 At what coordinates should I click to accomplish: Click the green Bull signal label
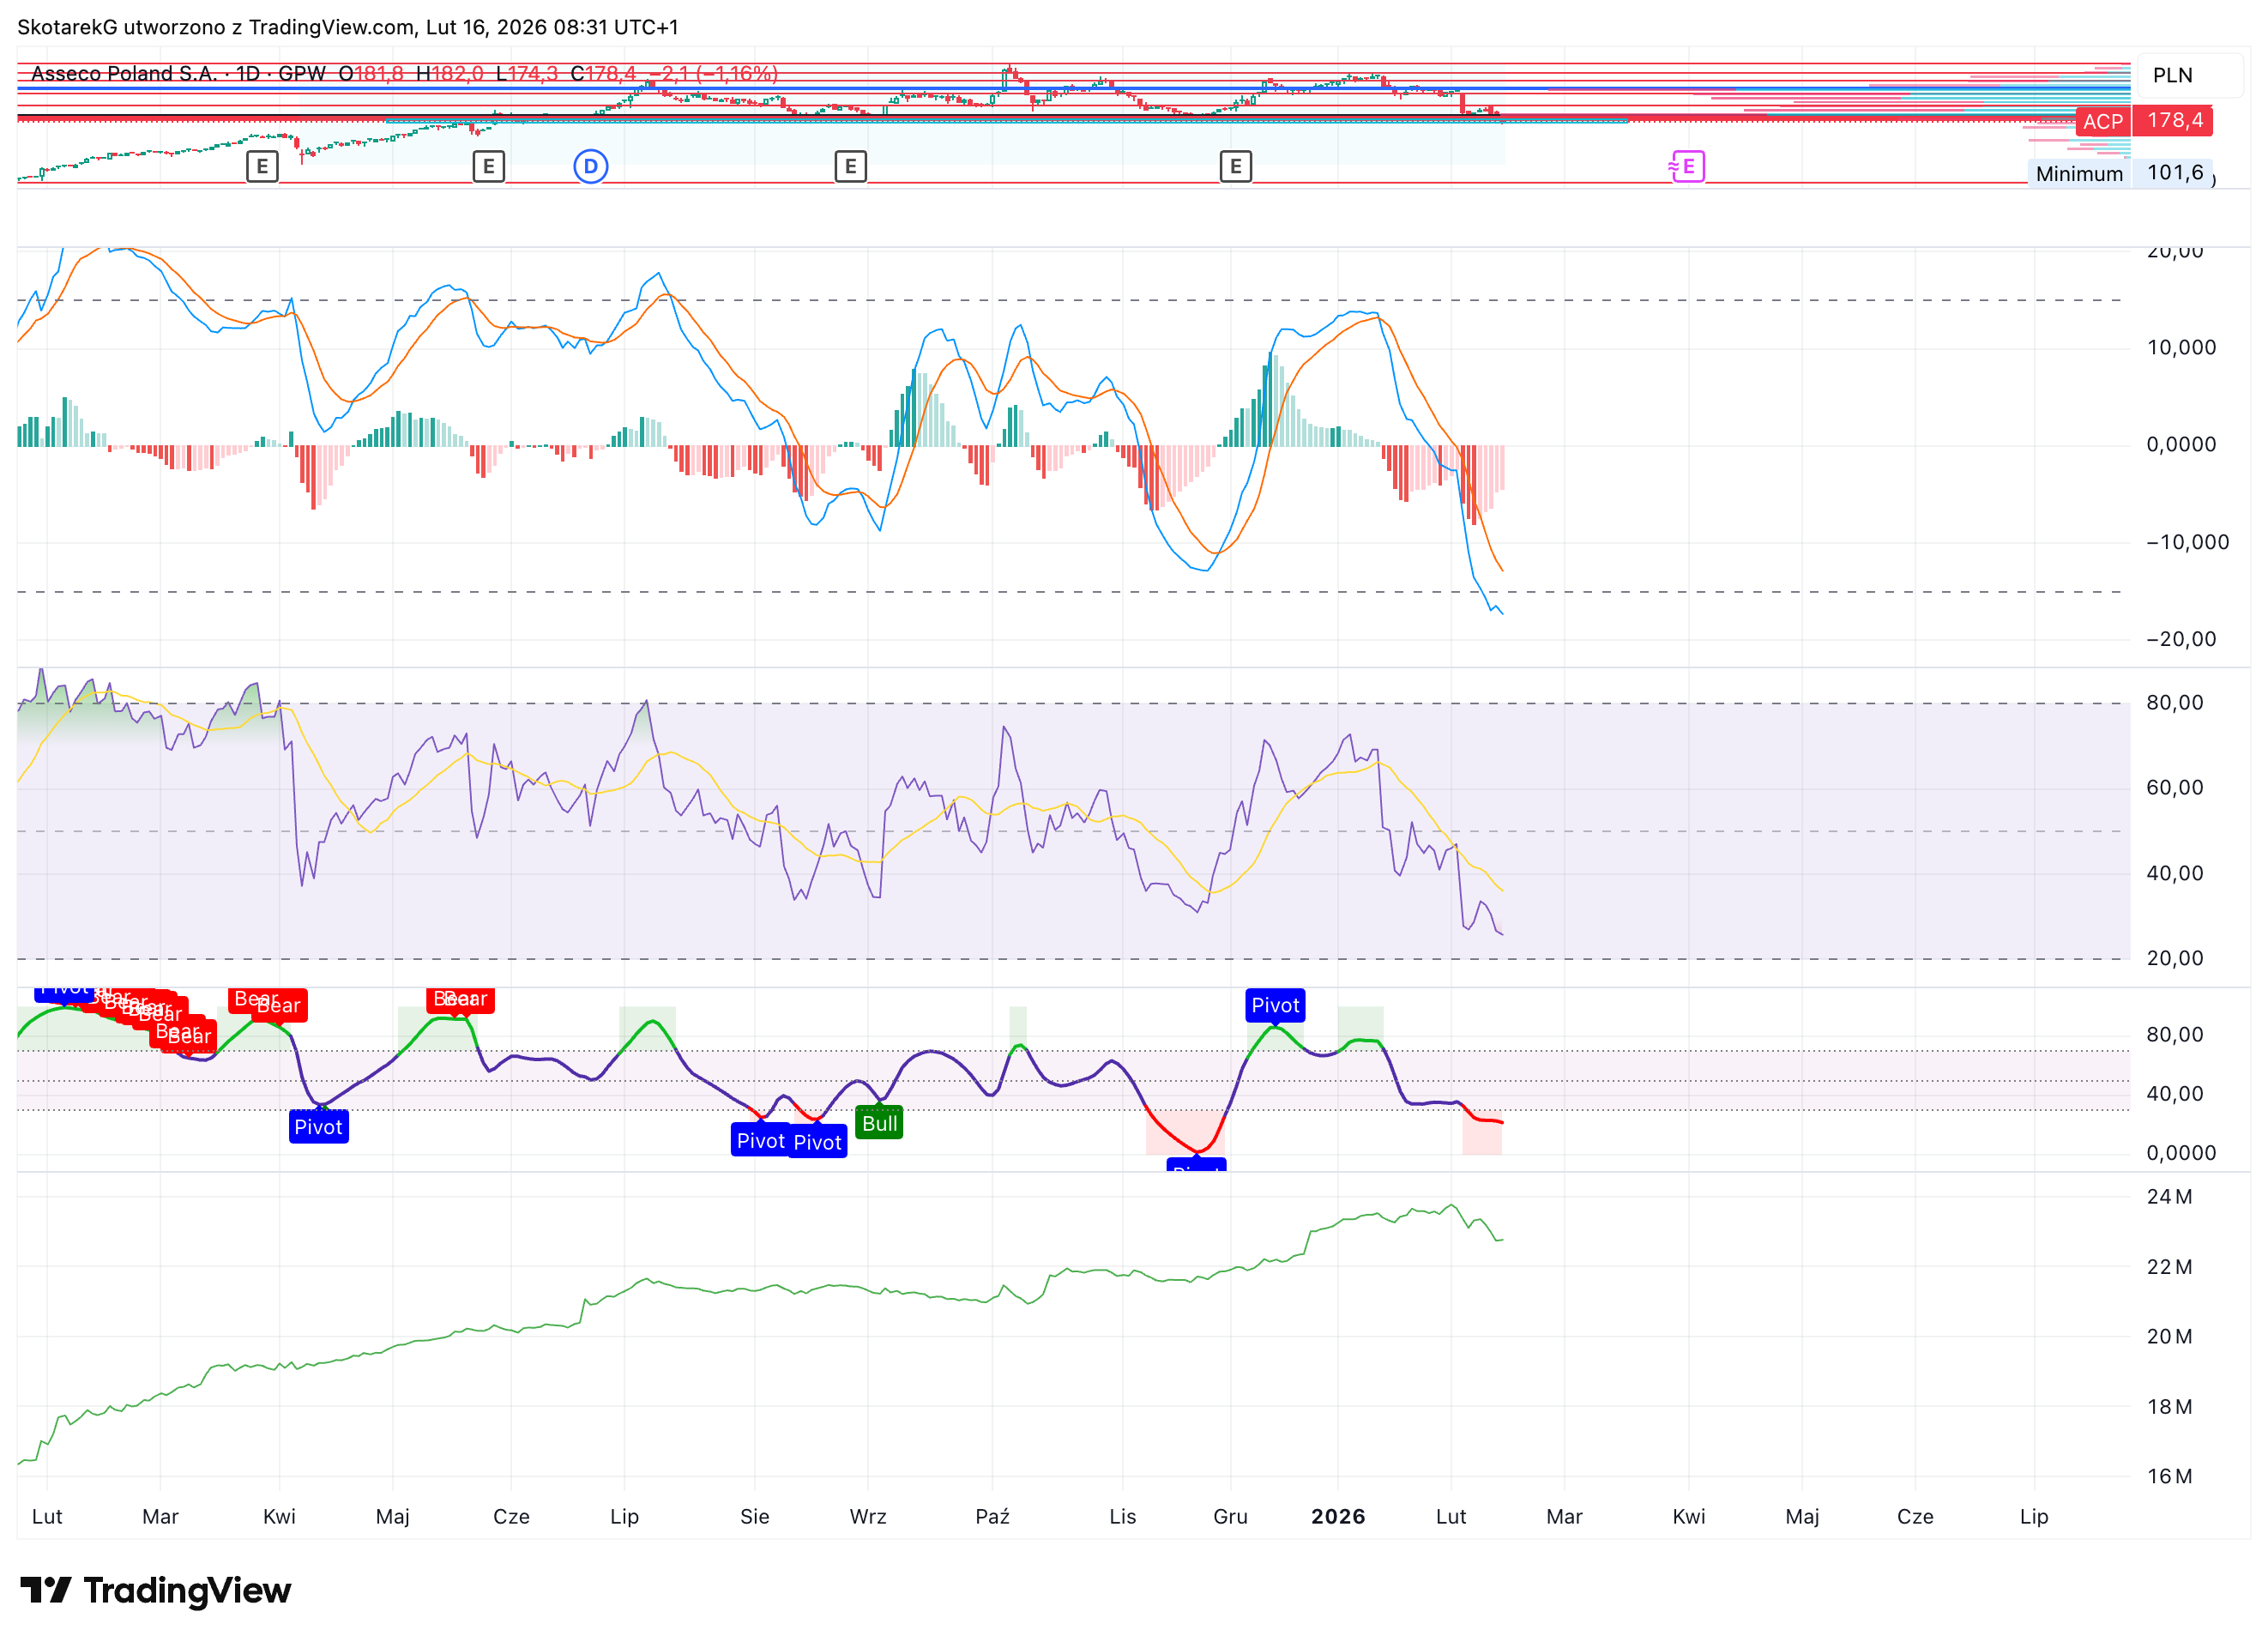click(x=879, y=1123)
